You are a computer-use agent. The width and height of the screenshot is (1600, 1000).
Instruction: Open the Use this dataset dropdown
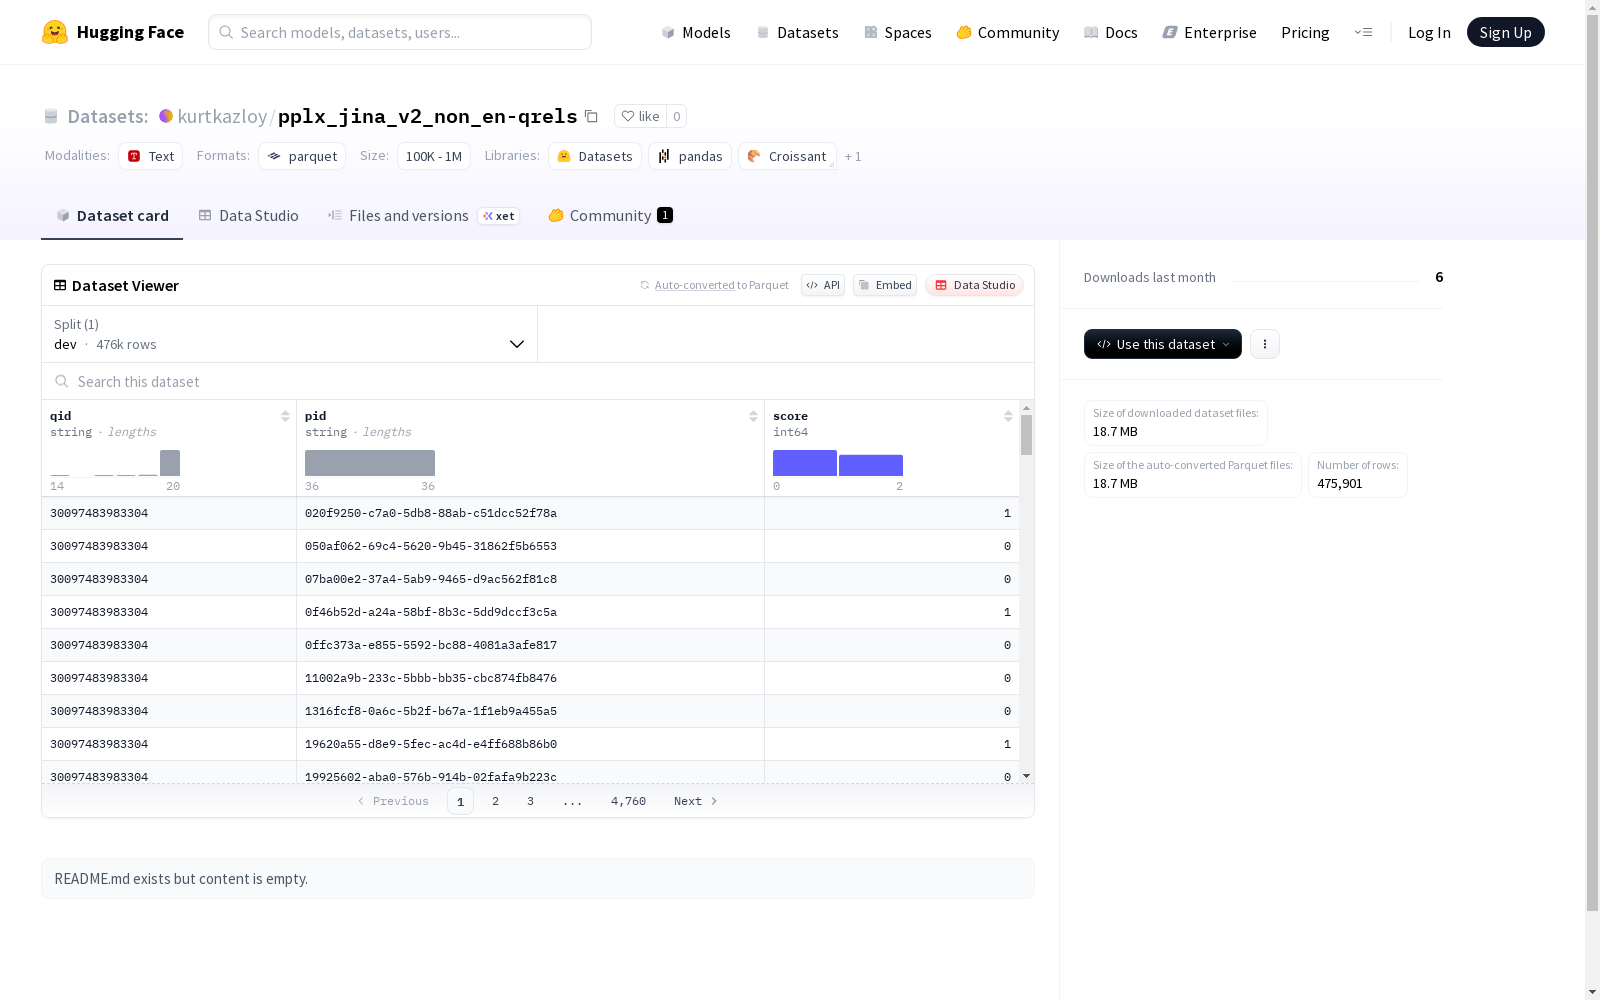[1163, 344]
